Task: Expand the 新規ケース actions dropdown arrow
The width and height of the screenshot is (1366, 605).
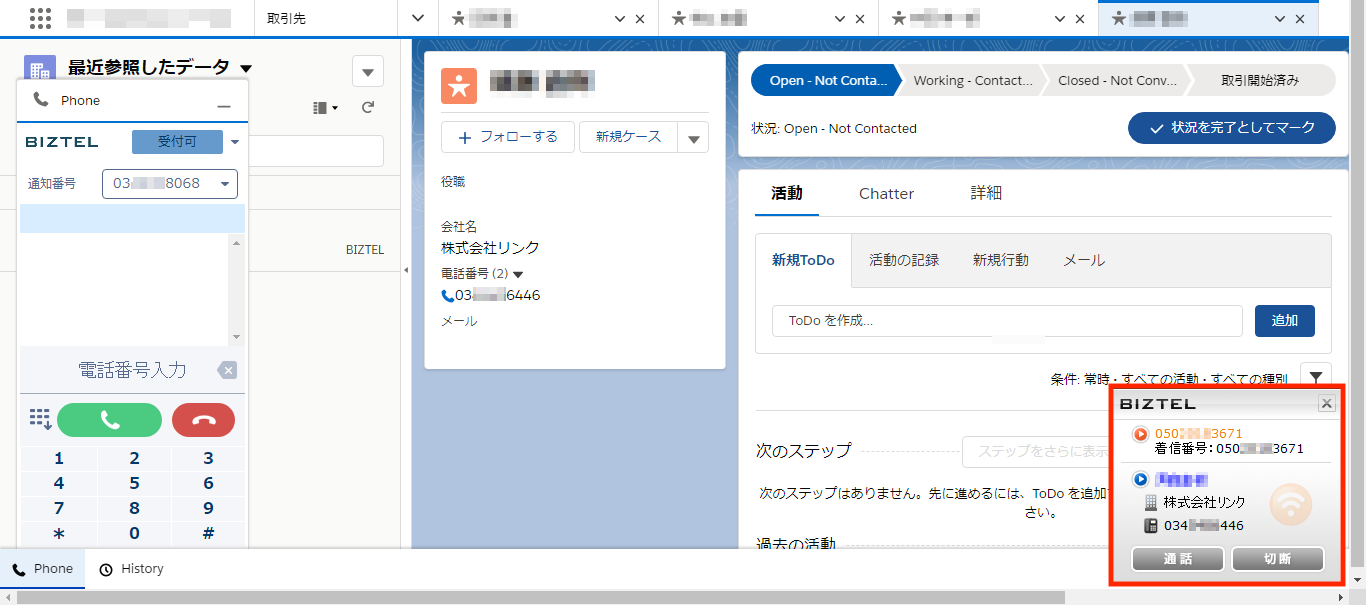Action: 694,138
